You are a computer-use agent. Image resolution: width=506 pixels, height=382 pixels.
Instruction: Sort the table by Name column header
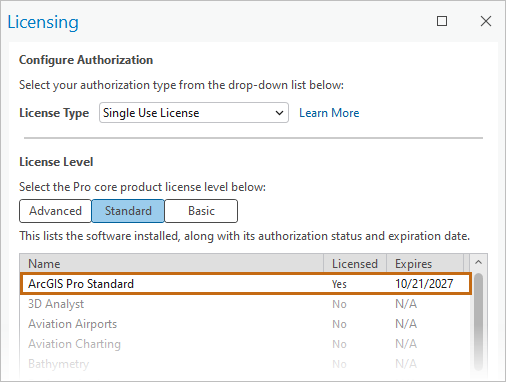pos(171,264)
